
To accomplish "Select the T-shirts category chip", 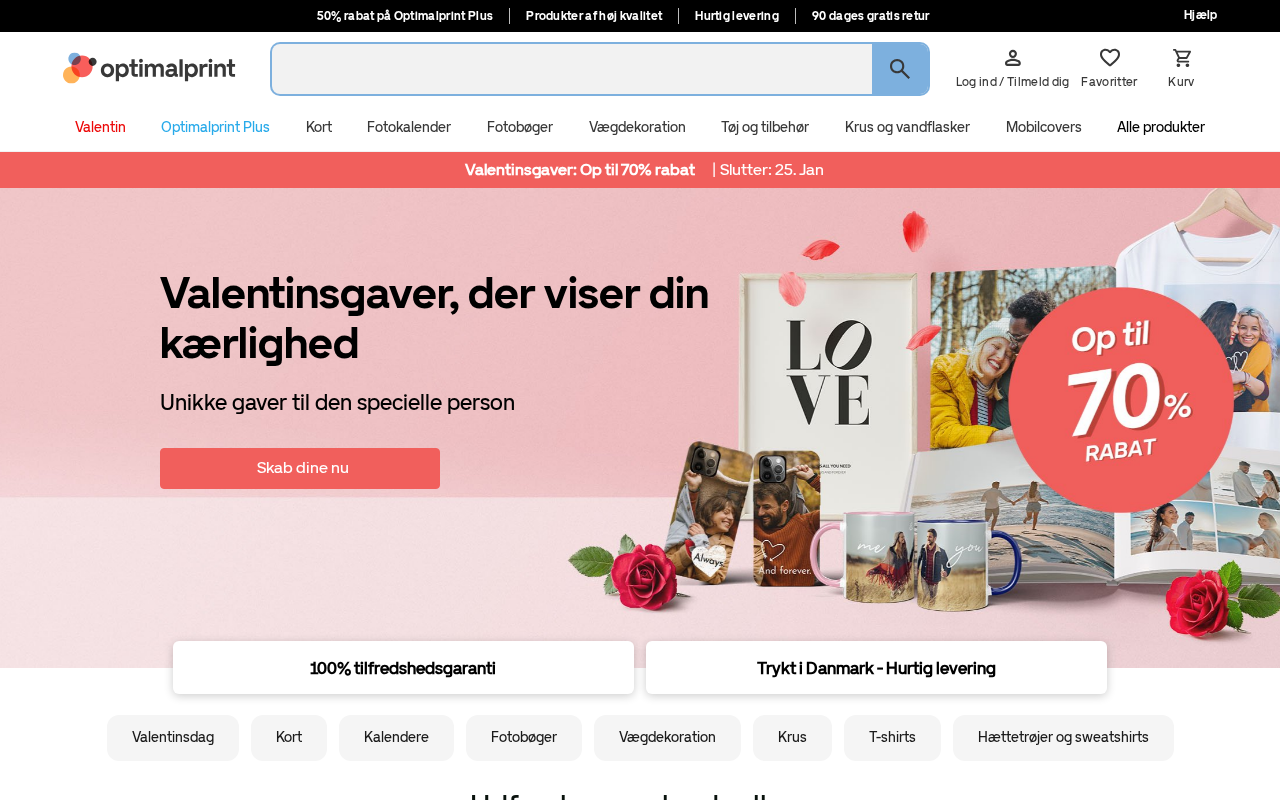I will pos(892,738).
